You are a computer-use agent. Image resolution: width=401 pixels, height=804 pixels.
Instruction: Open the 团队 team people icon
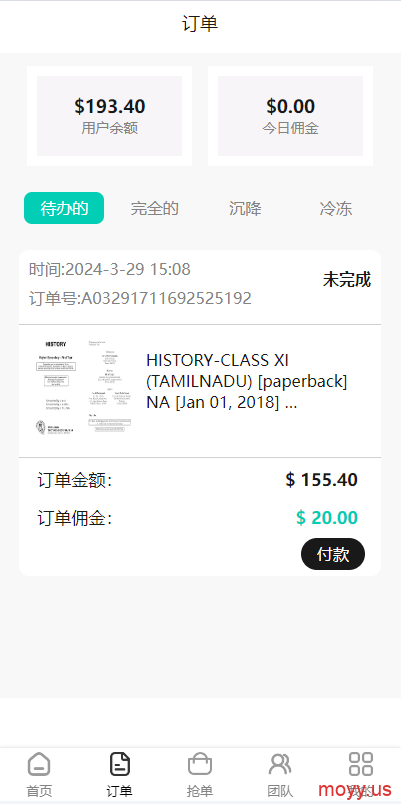tap(280, 765)
